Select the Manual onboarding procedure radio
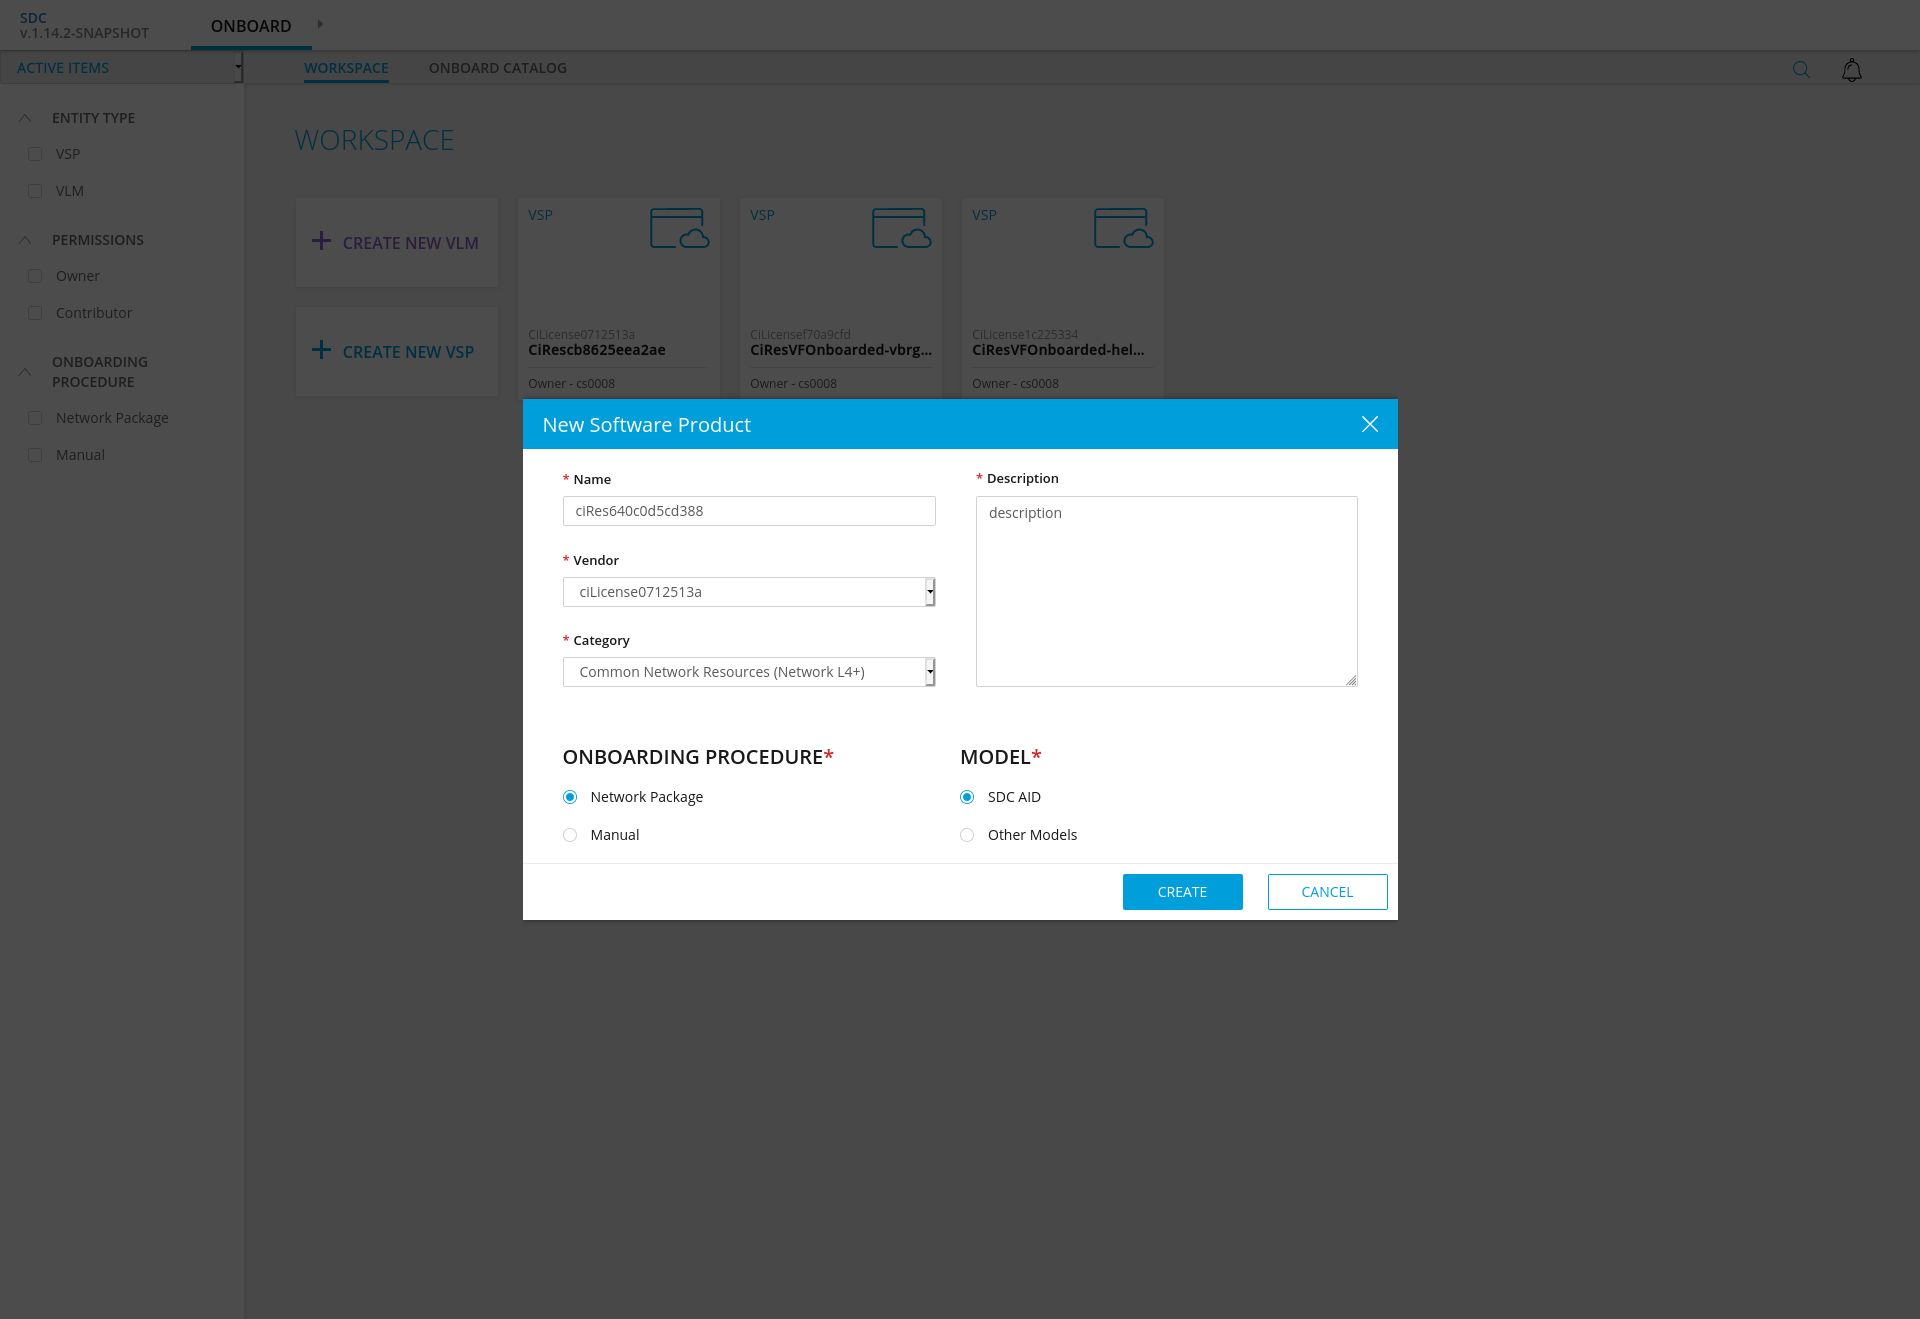The image size is (1920, 1319). click(570, 835)
